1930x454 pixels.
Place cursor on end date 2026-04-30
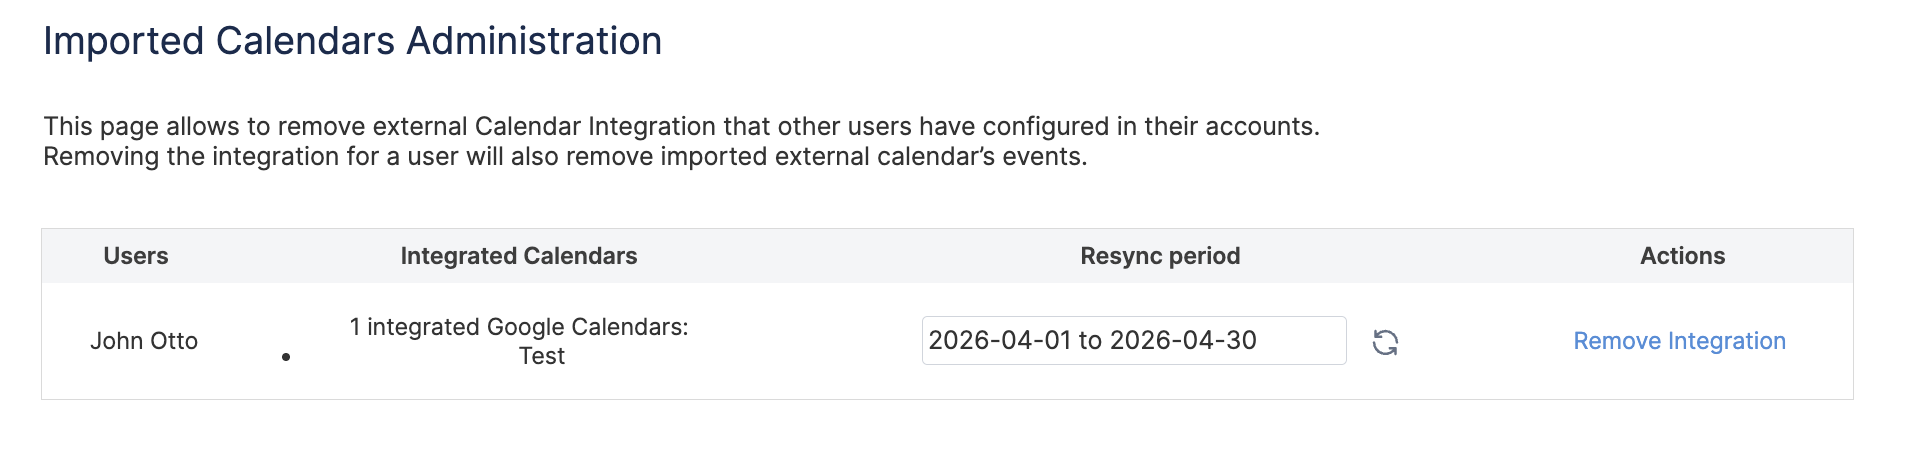(x=1183, y=341)
